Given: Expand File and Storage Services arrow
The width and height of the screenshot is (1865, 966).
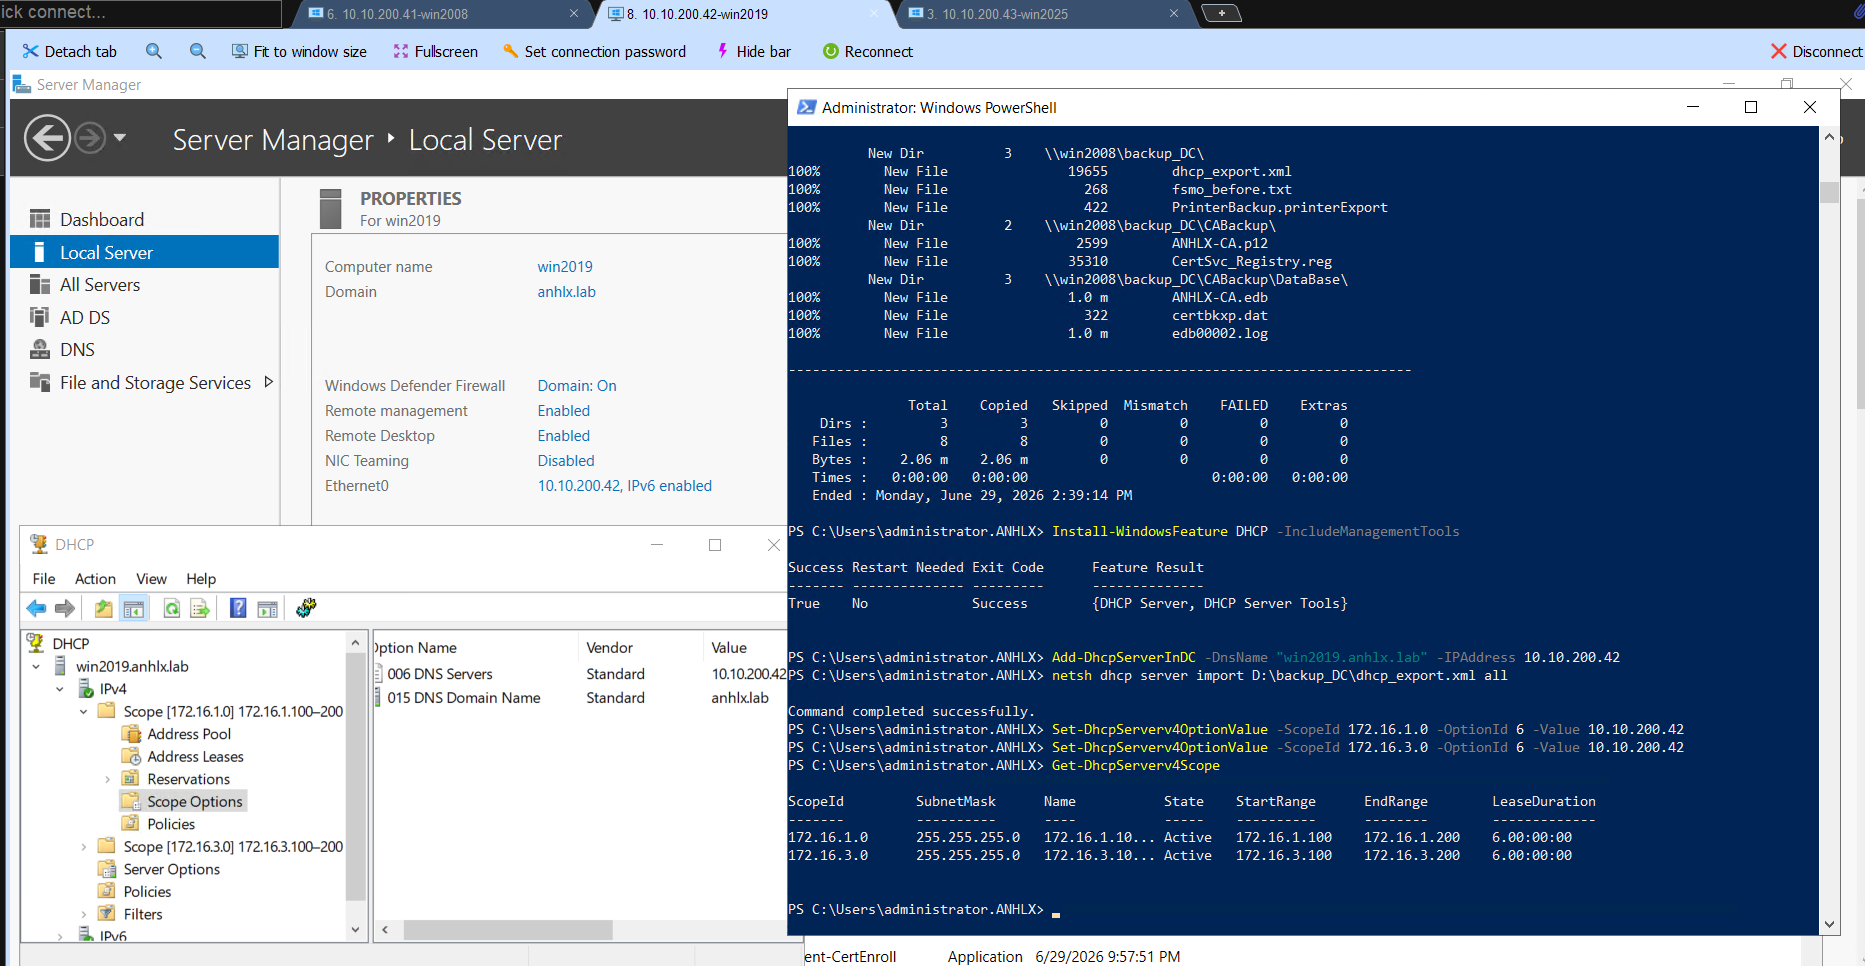Looking at the screenshot, I should 268,382.
